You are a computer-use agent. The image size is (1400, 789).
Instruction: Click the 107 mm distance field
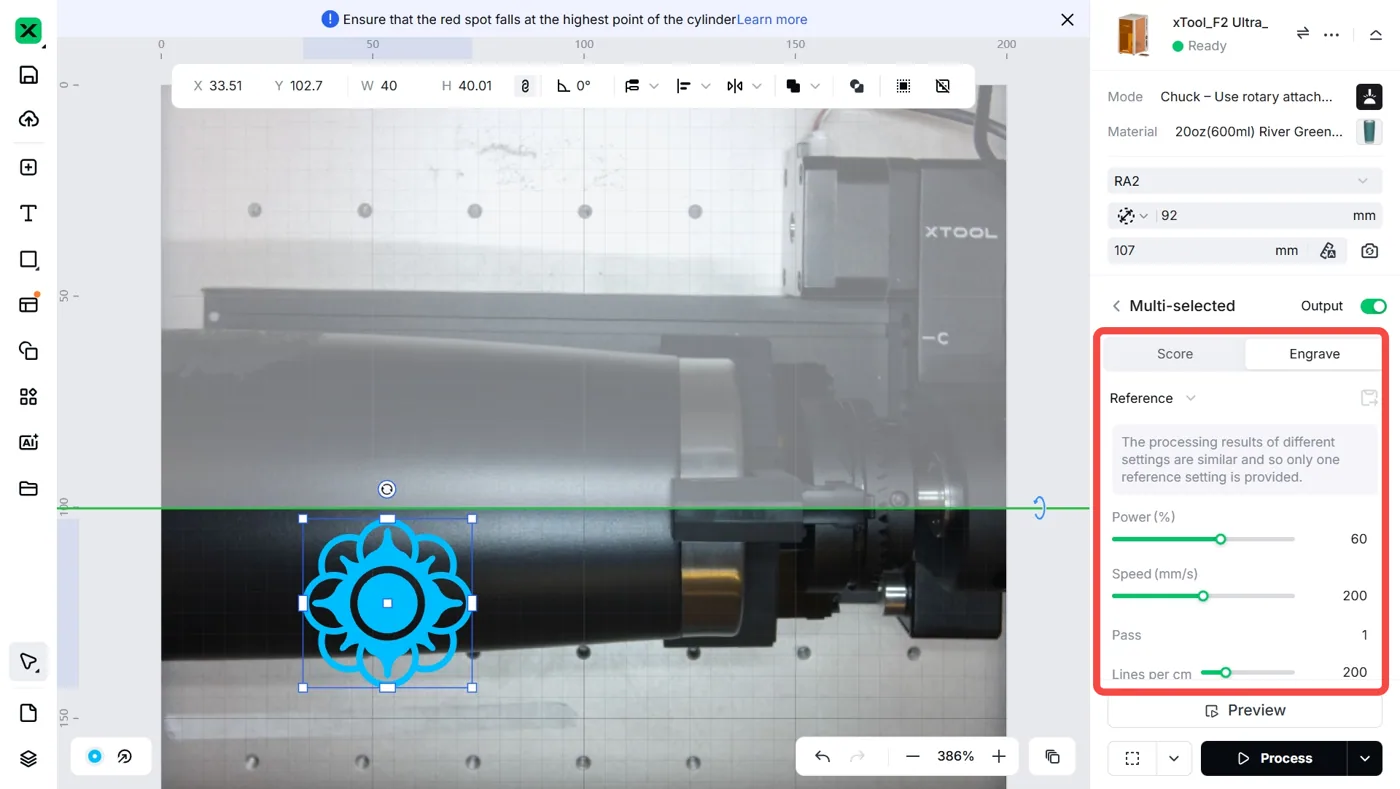1206,251
